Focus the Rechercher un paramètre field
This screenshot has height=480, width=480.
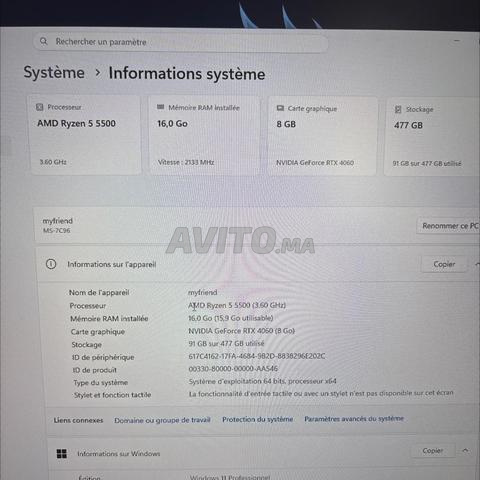tap(180, 42)
